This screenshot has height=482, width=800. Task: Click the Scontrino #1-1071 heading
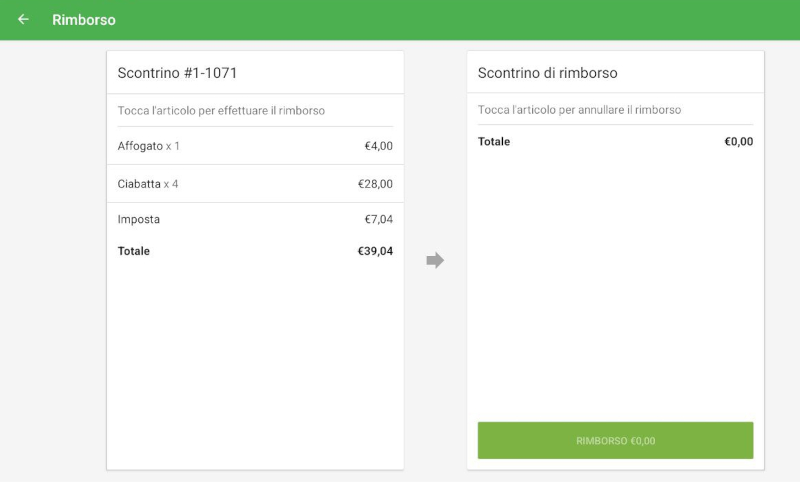pyautogui.click(x=177, y=73)
